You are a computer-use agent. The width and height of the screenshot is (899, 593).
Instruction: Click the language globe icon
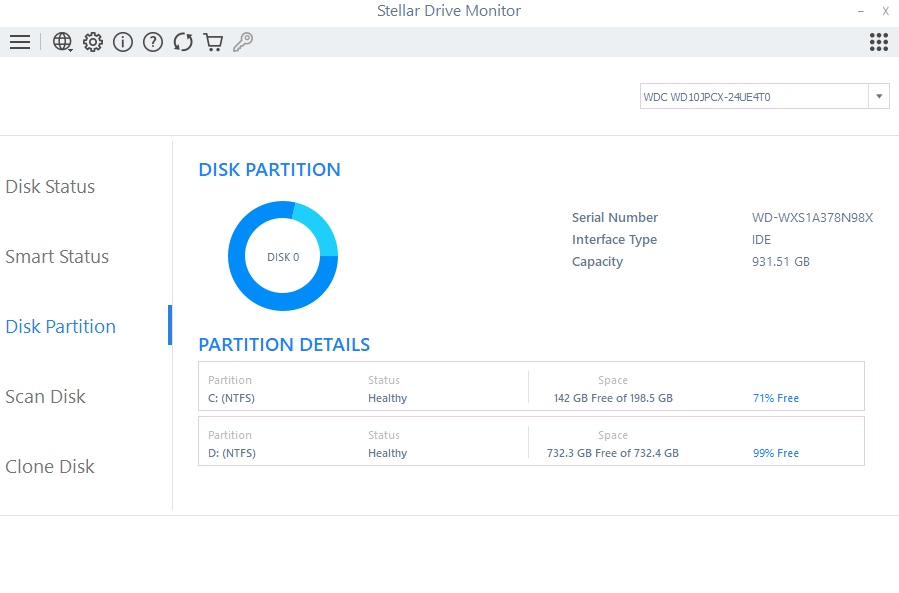[62, 42]
